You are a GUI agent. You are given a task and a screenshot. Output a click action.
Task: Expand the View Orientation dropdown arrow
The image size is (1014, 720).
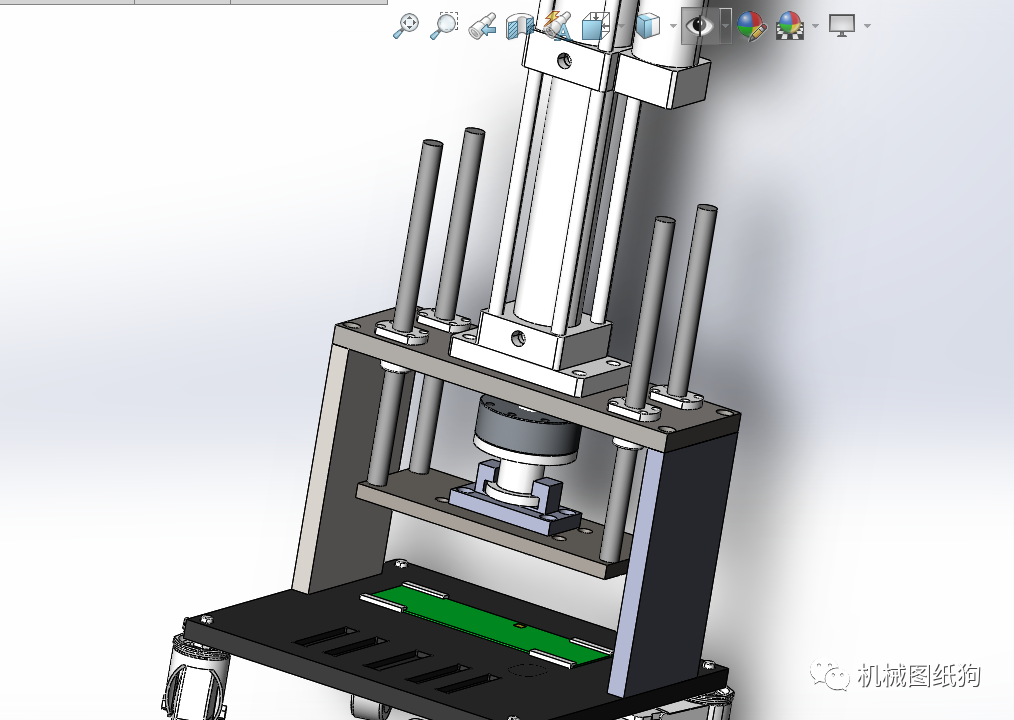(621, 26)
